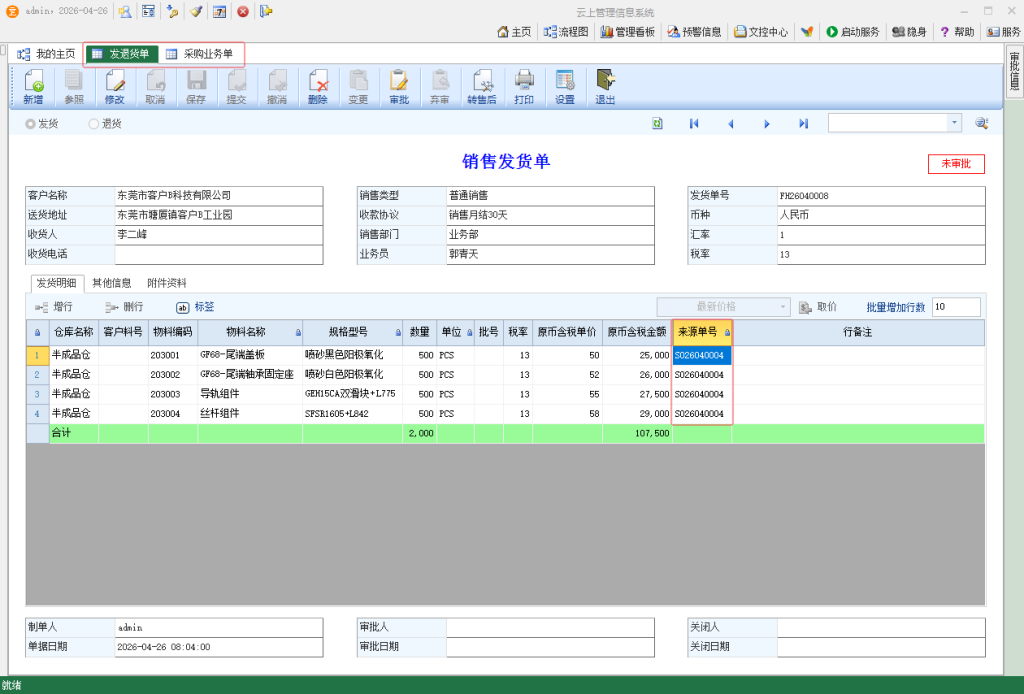Click the 修改 (Edit) toolbar icon

pyautogui.click(x=115, y=87)
